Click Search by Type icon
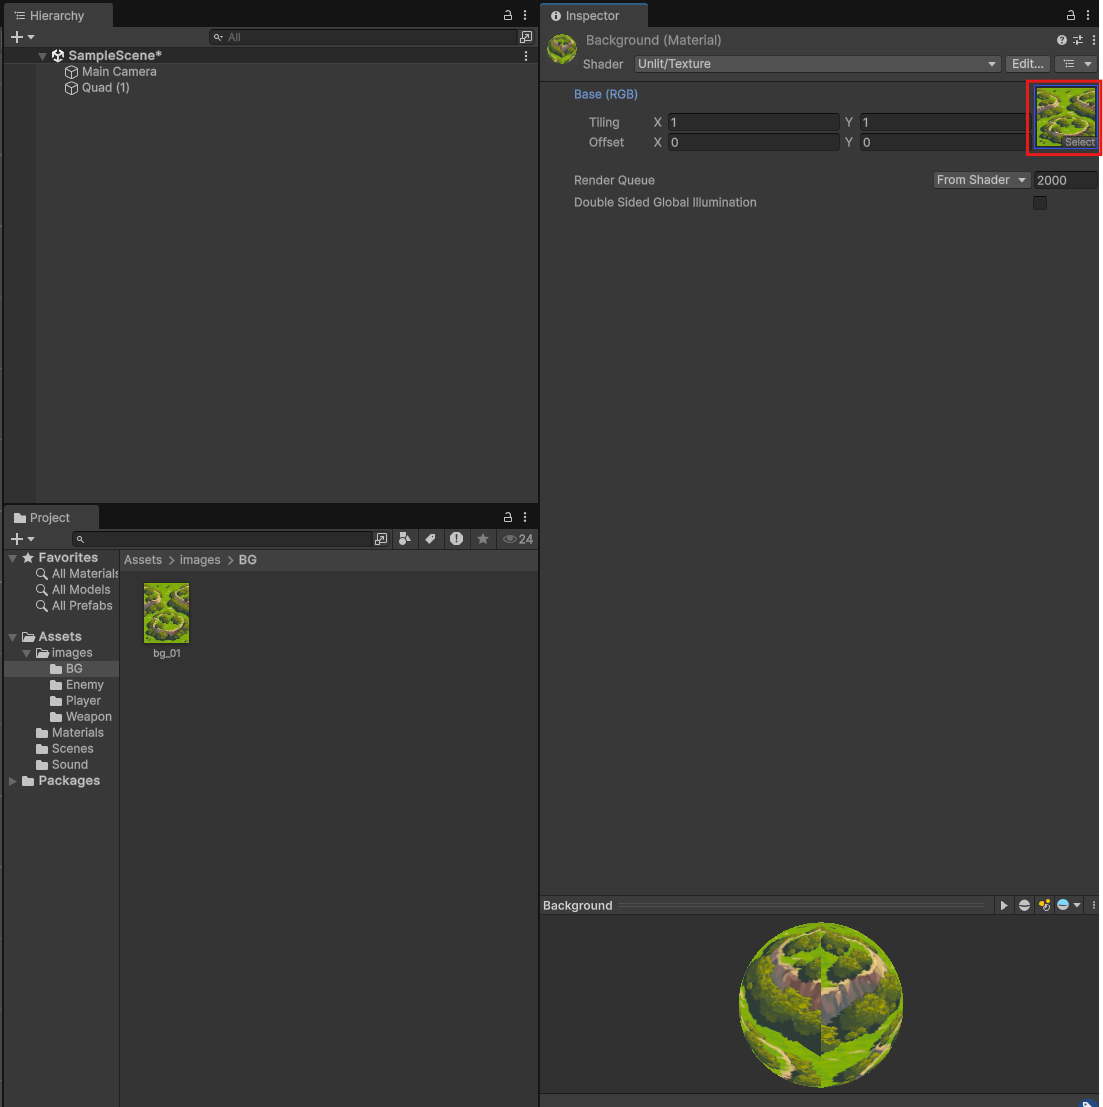1103x1107 pixels. 405,539
